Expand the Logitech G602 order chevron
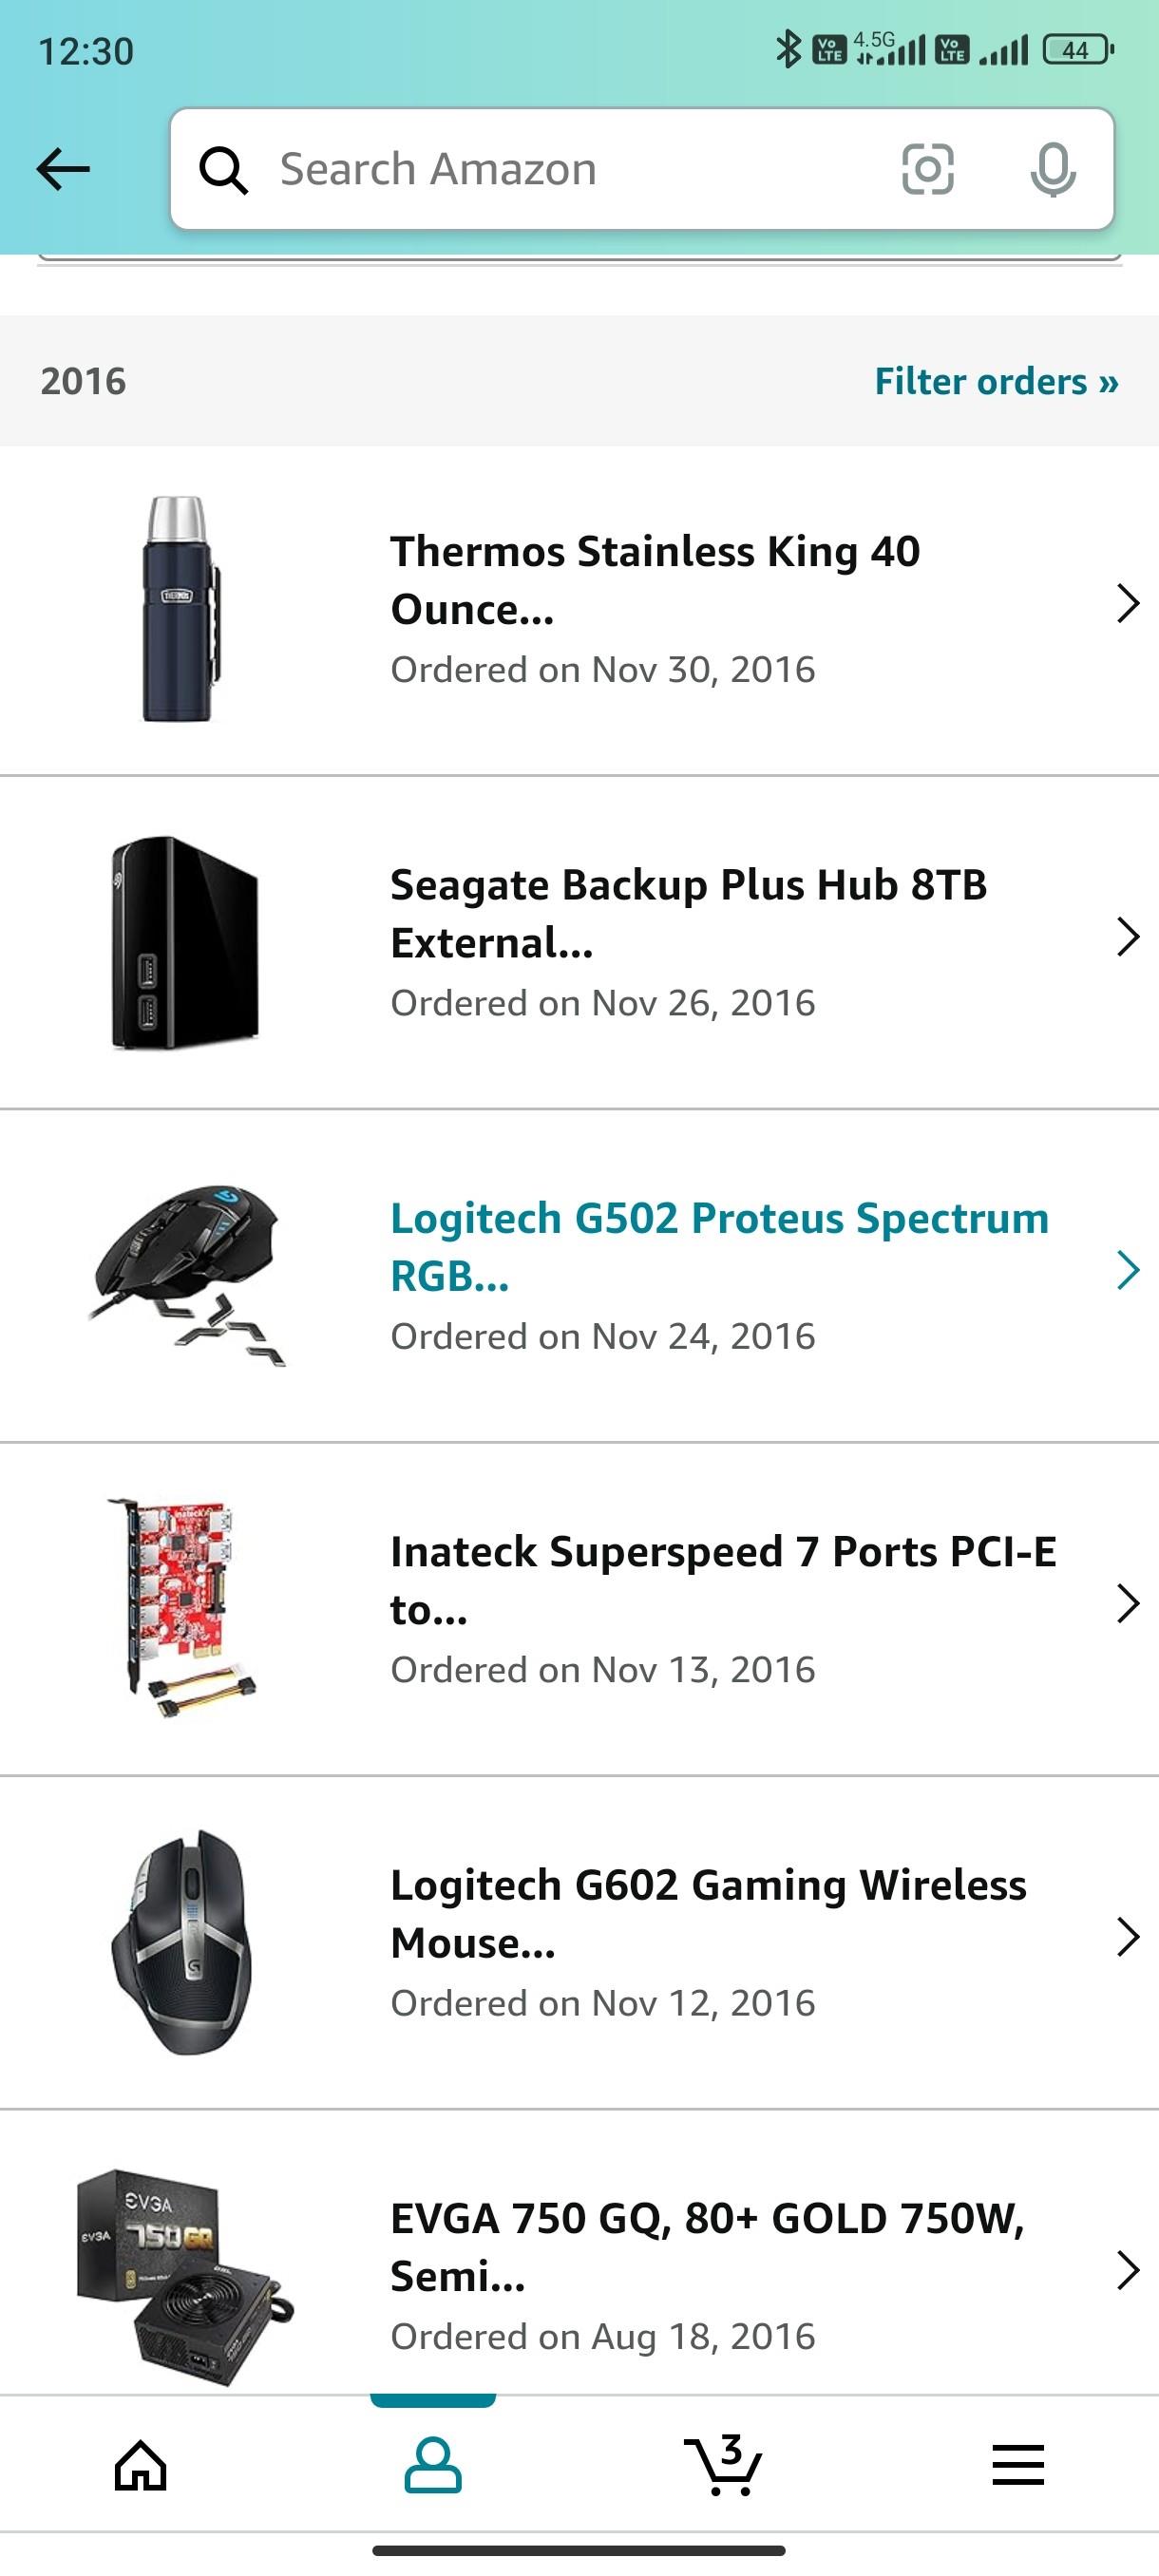The height and width of the screenshot is (2576, 1159). 1127,1937
